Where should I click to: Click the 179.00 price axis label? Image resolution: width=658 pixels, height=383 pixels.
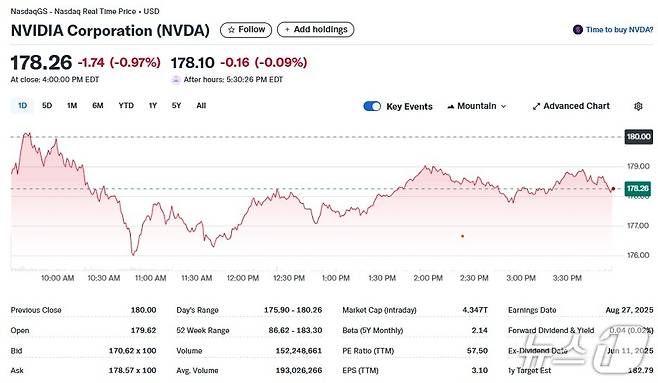click(x=638, y=166)
